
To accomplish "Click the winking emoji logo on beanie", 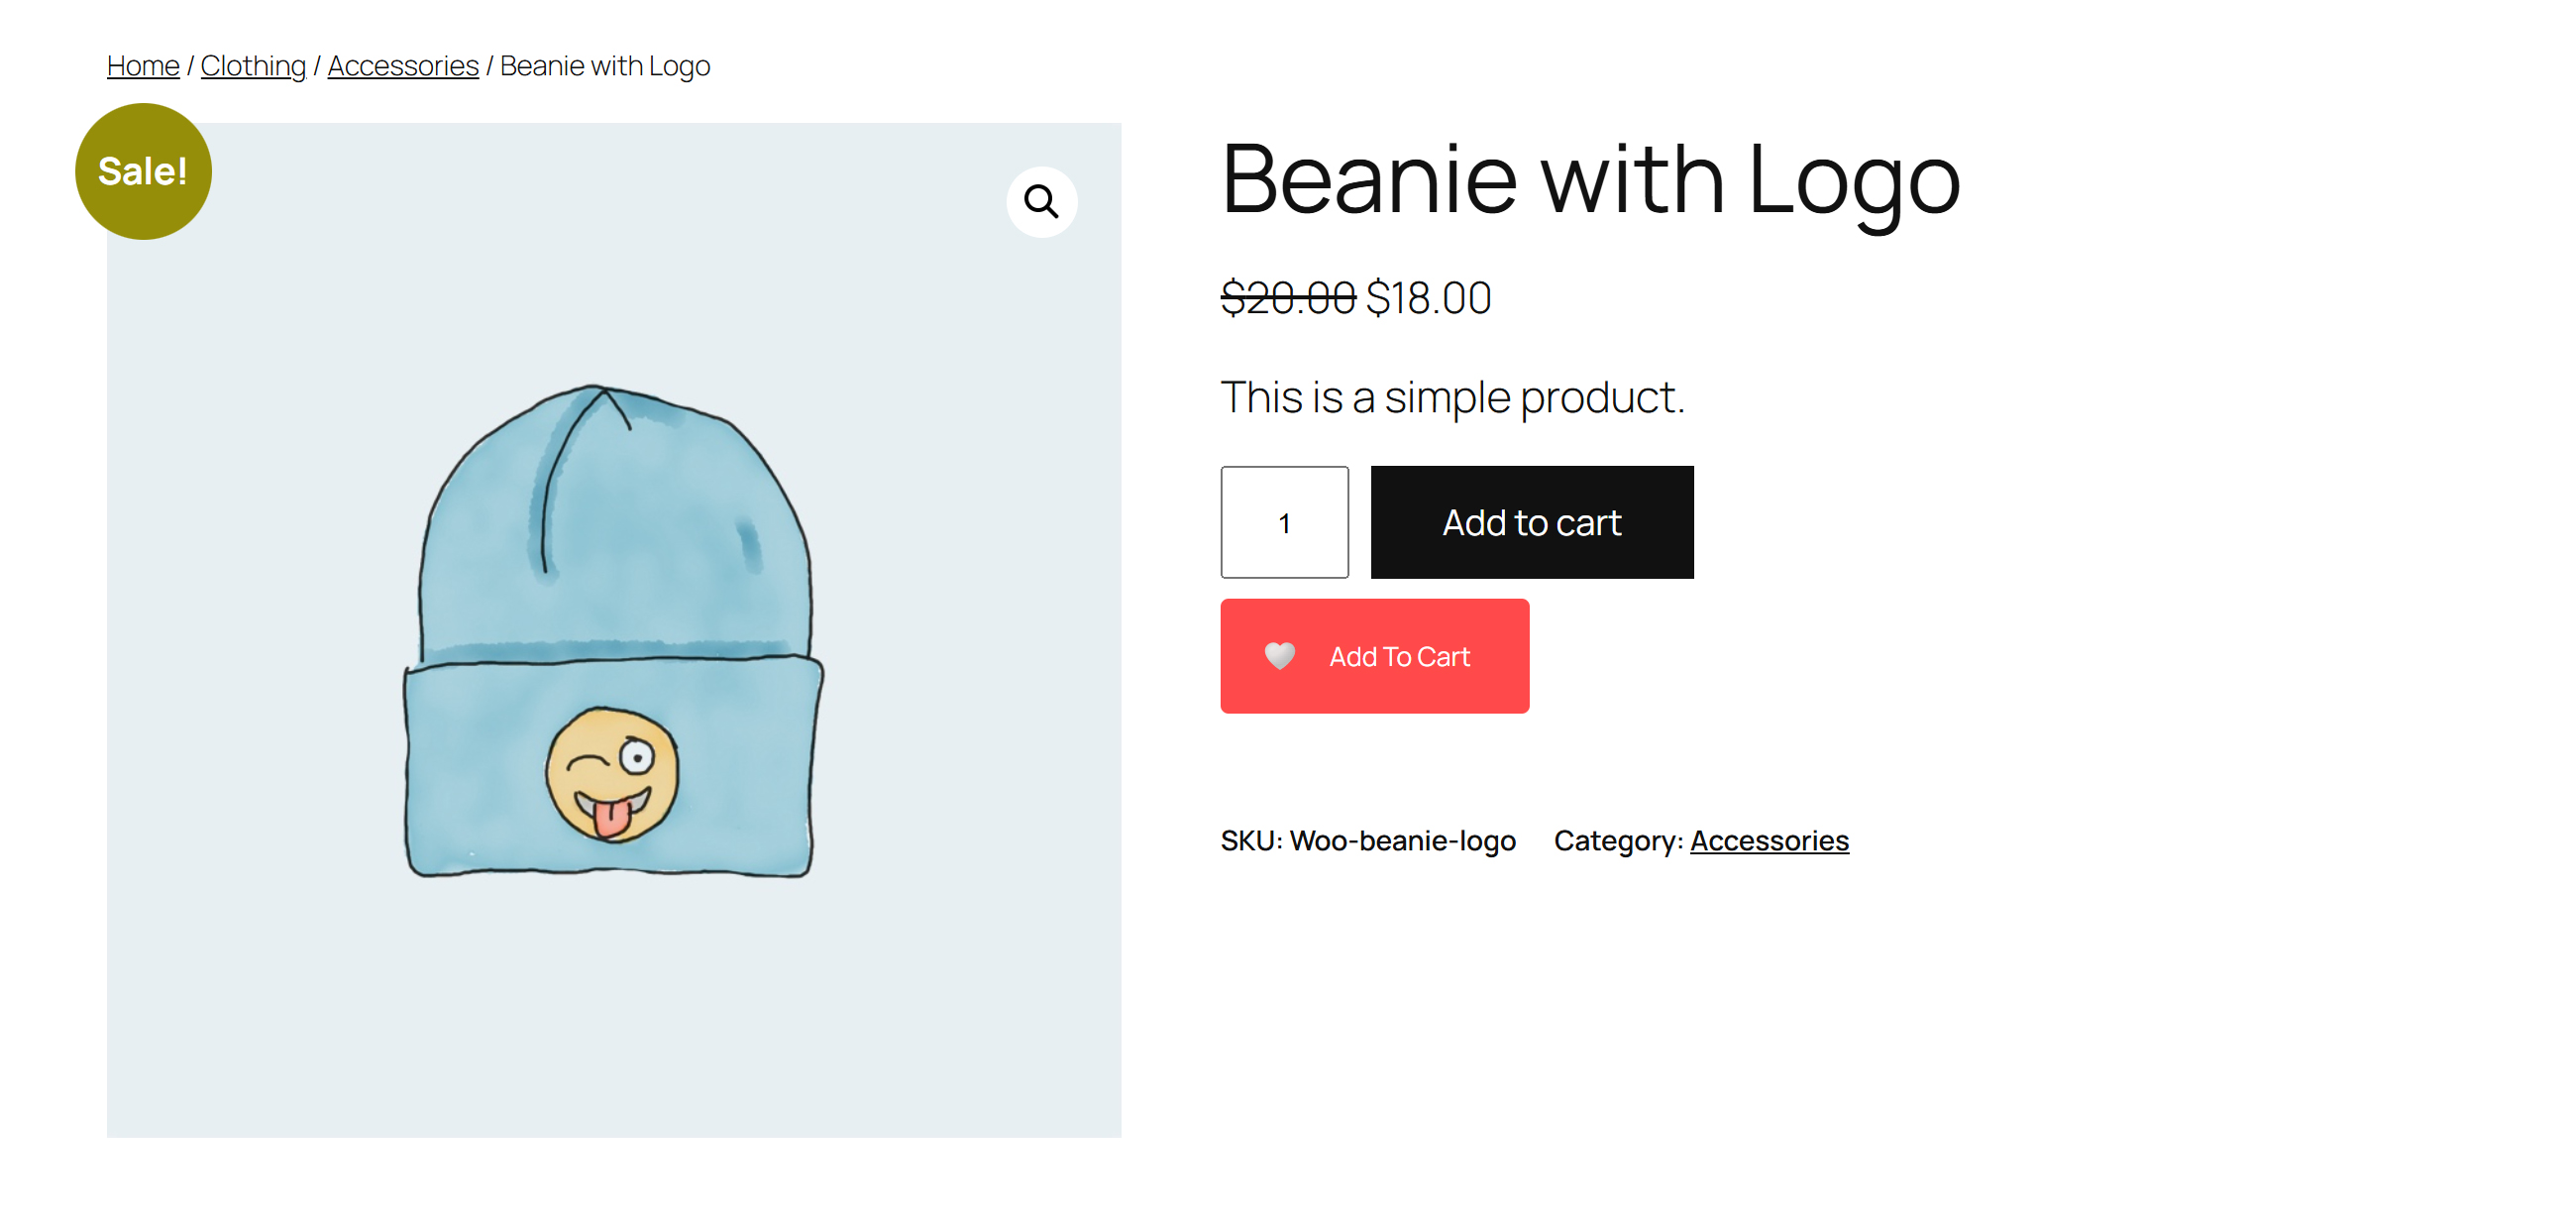I will pos(612,774).
